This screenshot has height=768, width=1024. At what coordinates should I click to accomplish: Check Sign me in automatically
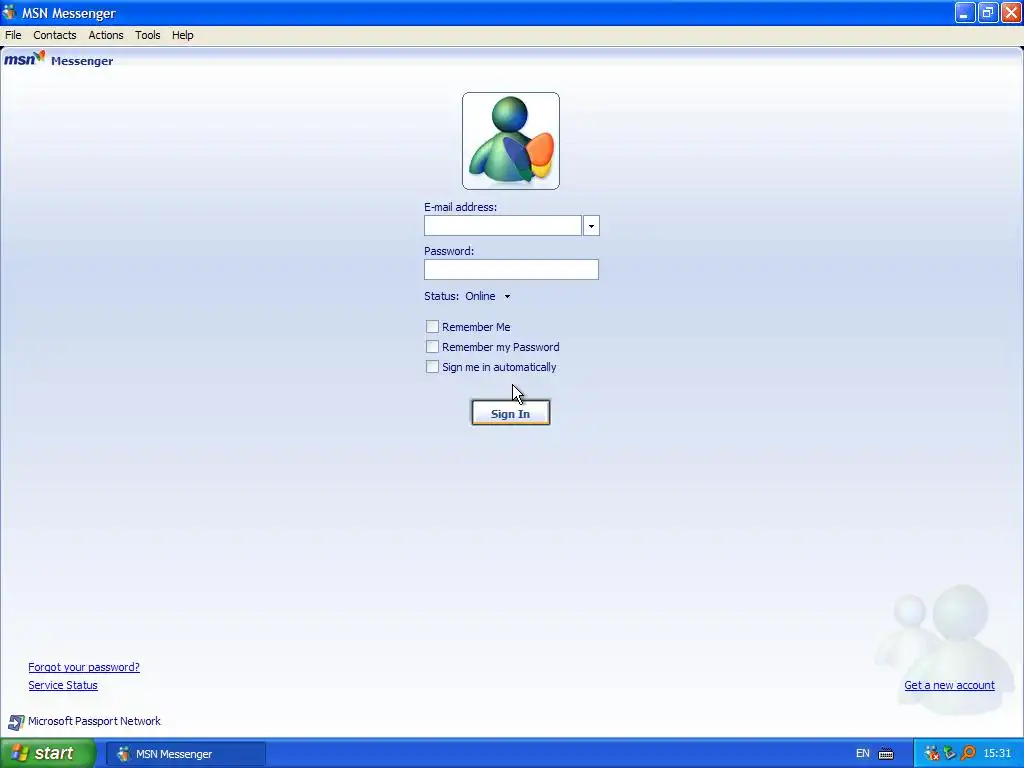coord(432,367)
